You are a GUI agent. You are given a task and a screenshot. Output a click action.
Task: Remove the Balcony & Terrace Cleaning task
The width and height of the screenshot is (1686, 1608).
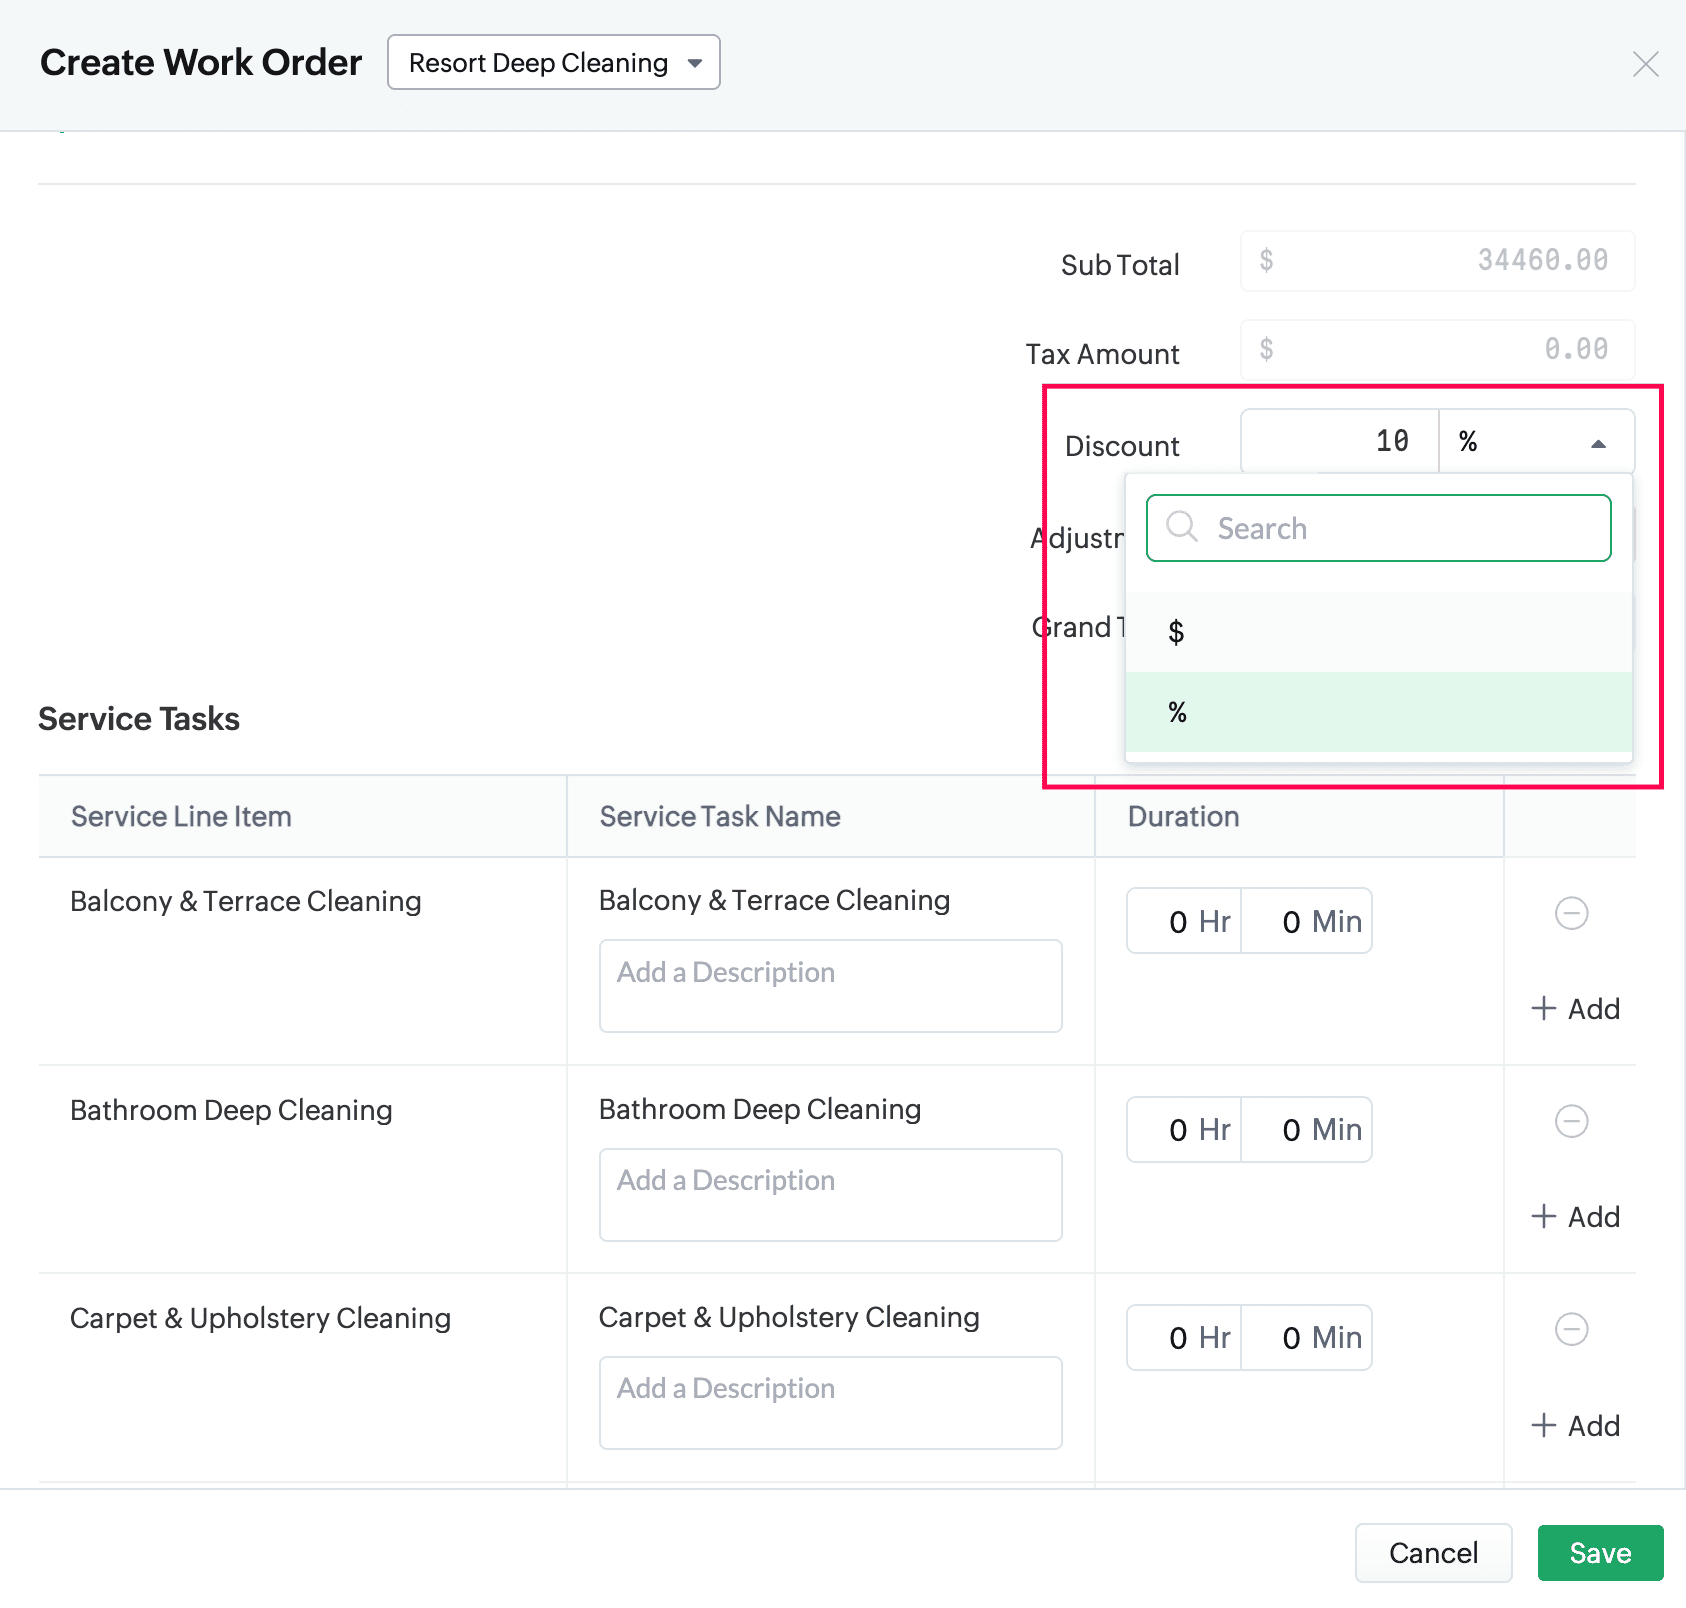[1571, 913]
